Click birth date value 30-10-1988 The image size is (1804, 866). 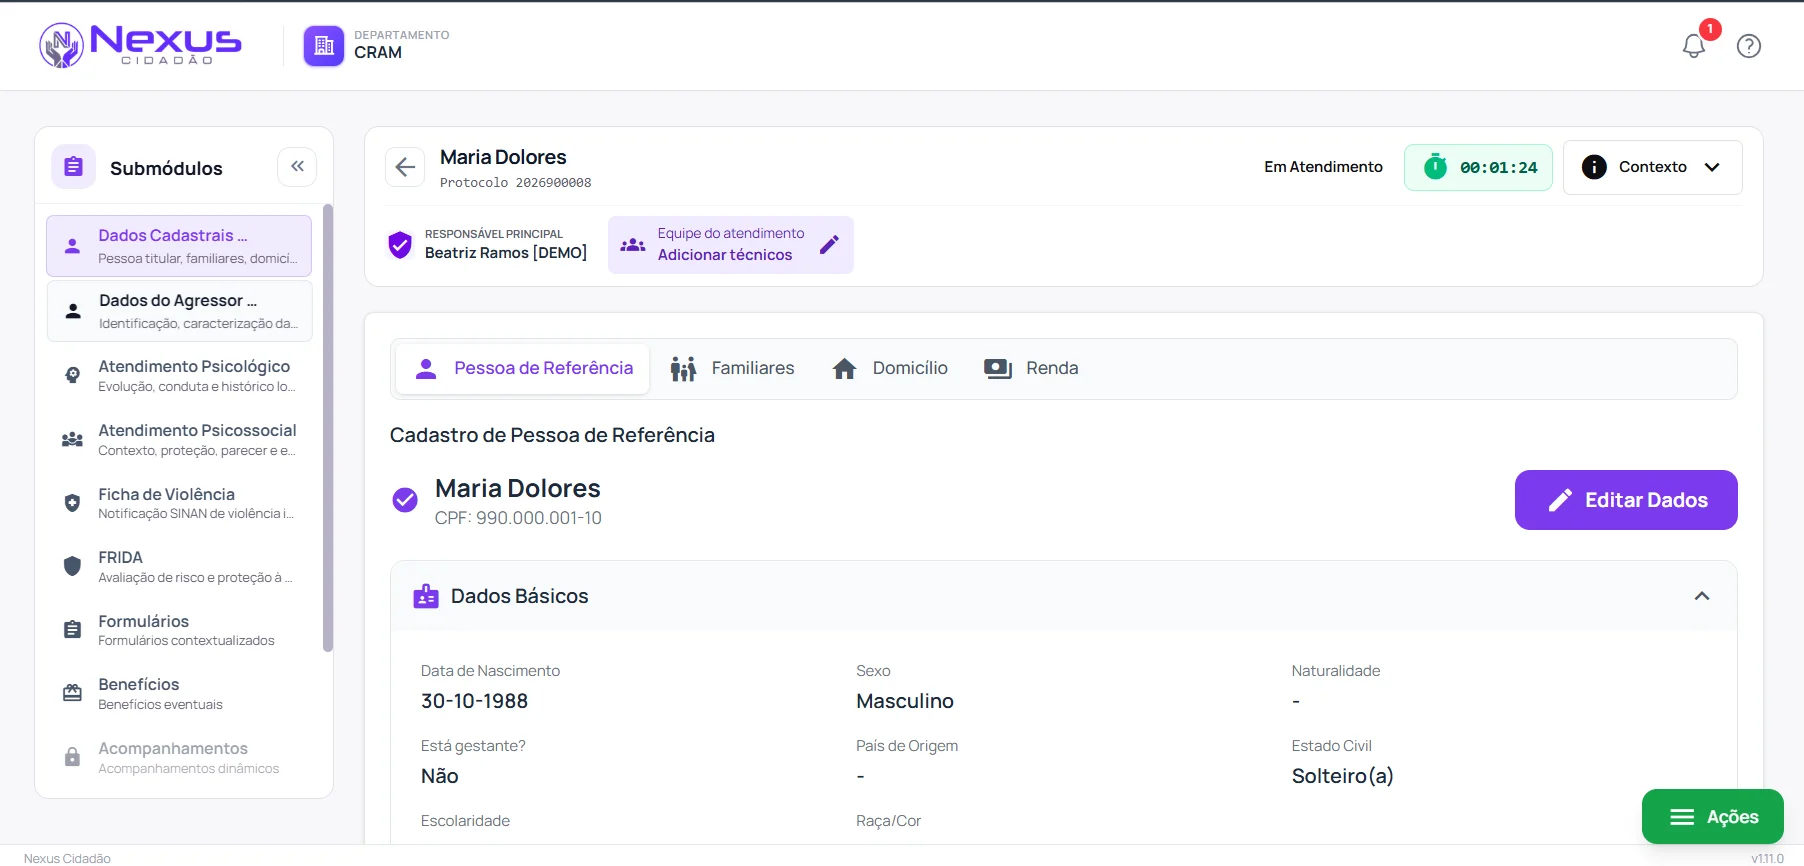(x=474, y=701)
